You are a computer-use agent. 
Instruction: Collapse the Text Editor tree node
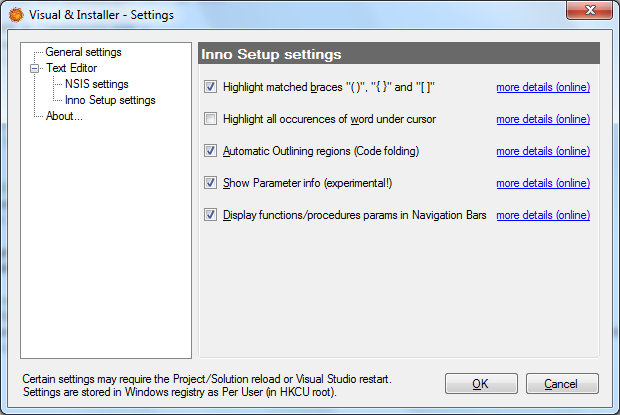[35, 68]
